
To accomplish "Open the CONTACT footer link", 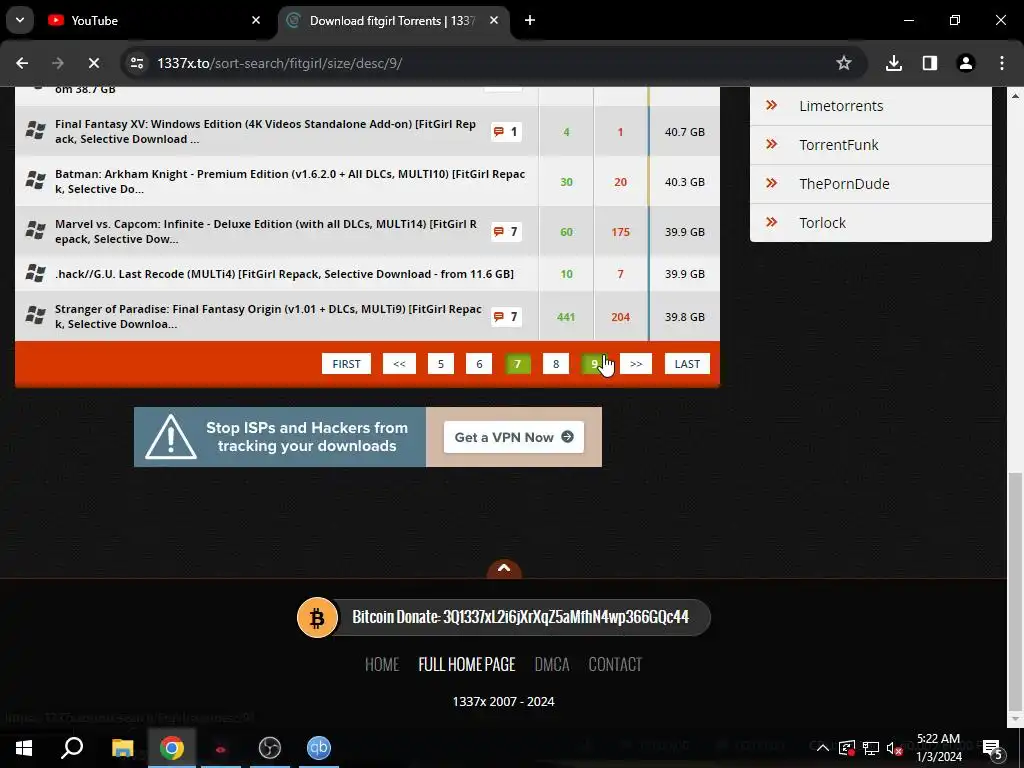I will (615, 664).
